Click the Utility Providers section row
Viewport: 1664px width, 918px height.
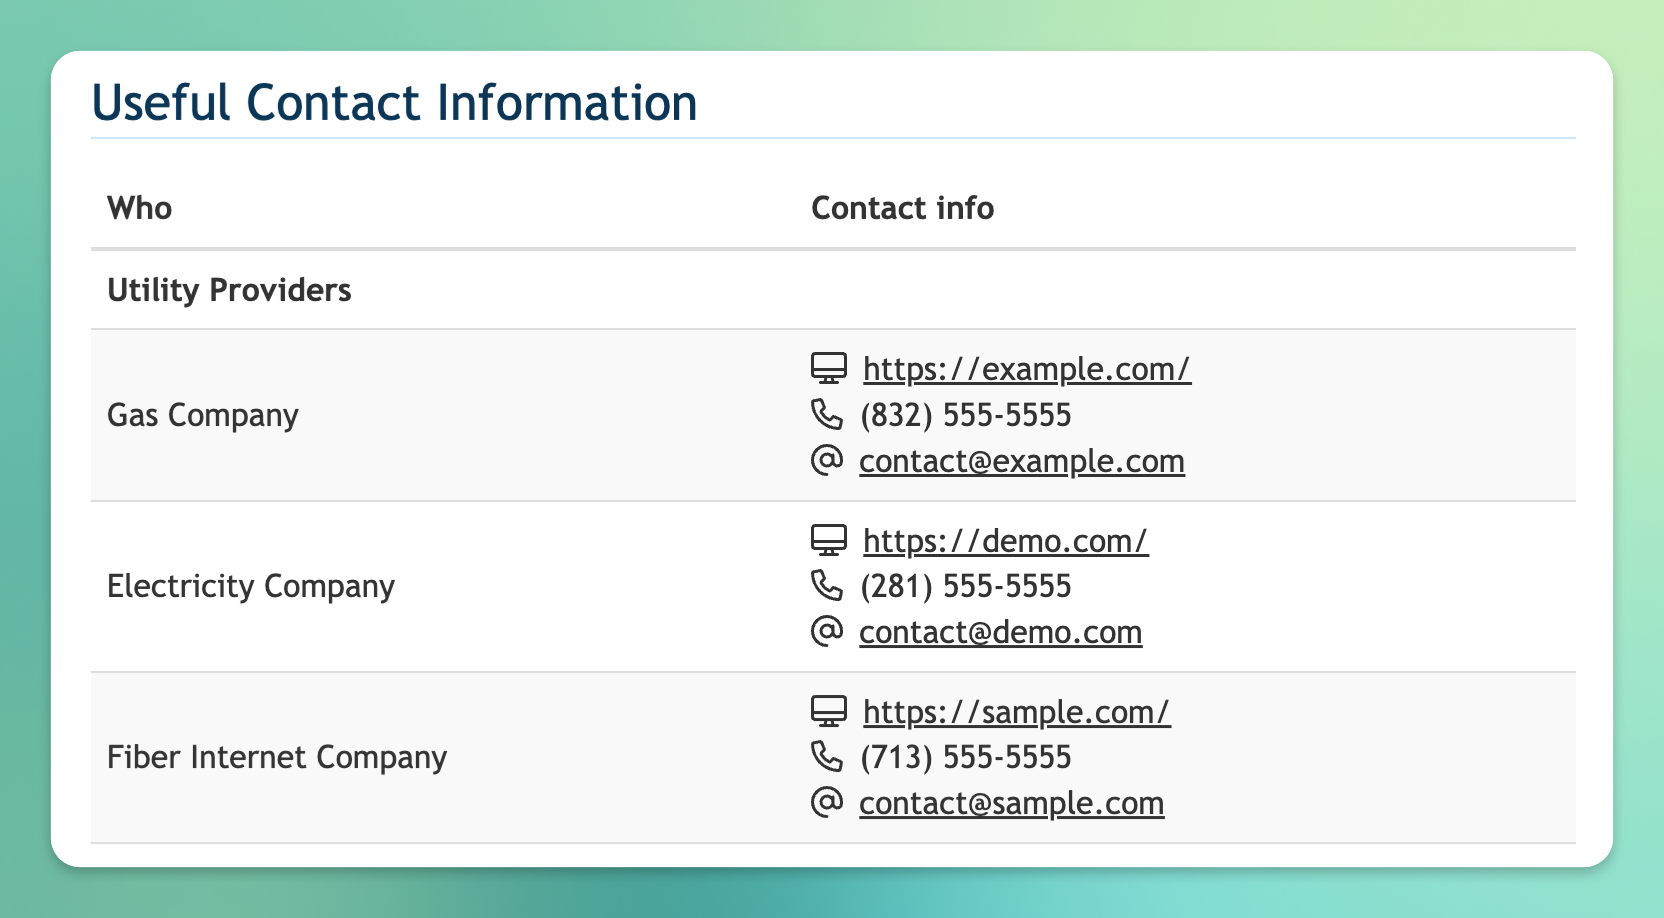click(x=229, y=290)
